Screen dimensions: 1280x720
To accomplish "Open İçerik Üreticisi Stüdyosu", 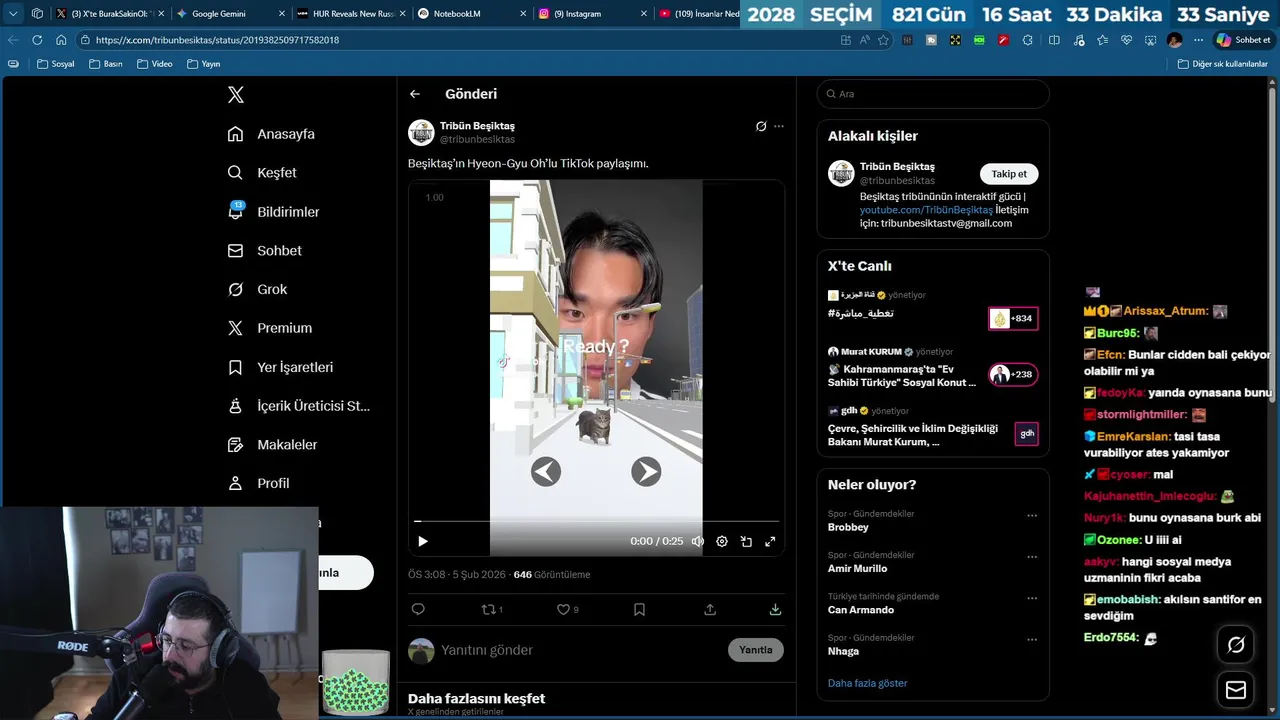I will [299, 406].
